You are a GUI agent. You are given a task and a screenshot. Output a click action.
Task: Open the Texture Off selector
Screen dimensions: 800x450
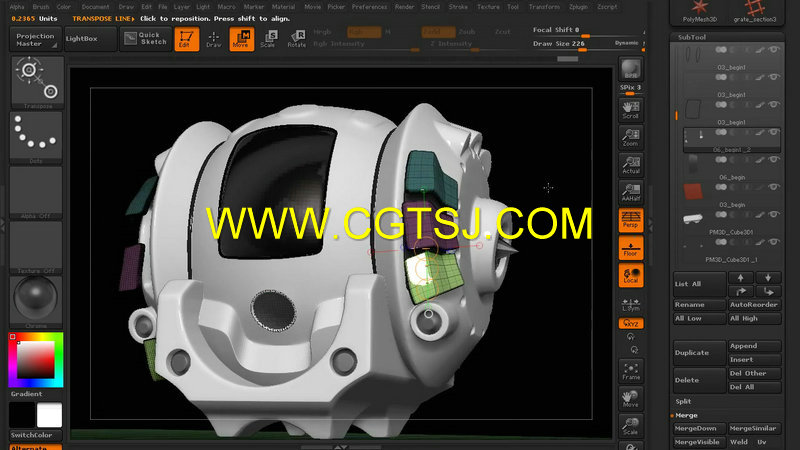tap(36, 247)
